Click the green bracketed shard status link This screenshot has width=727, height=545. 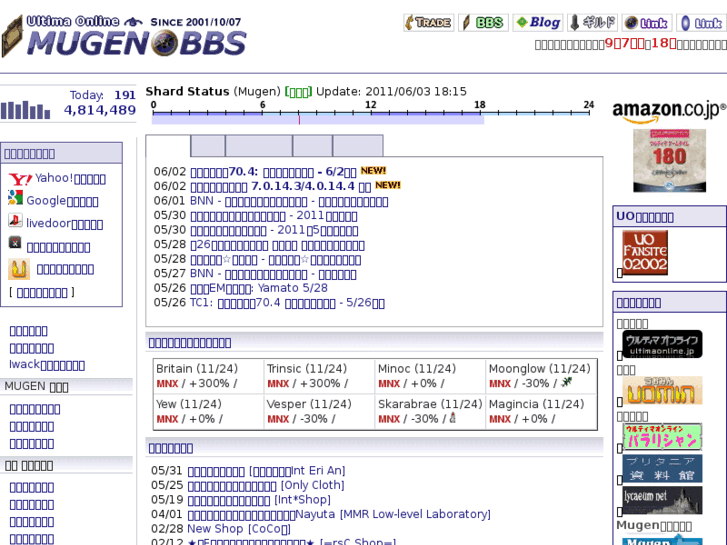pyautogui.click(x=298, y=92)
